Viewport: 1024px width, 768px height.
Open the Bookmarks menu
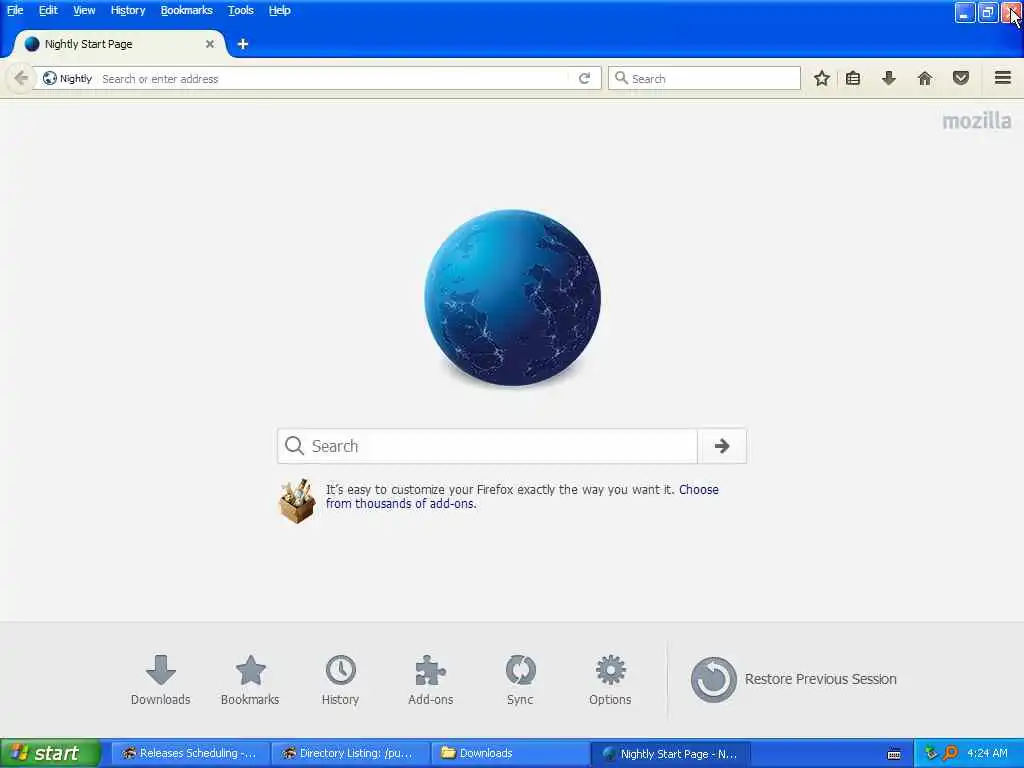[x=187, y=10]
